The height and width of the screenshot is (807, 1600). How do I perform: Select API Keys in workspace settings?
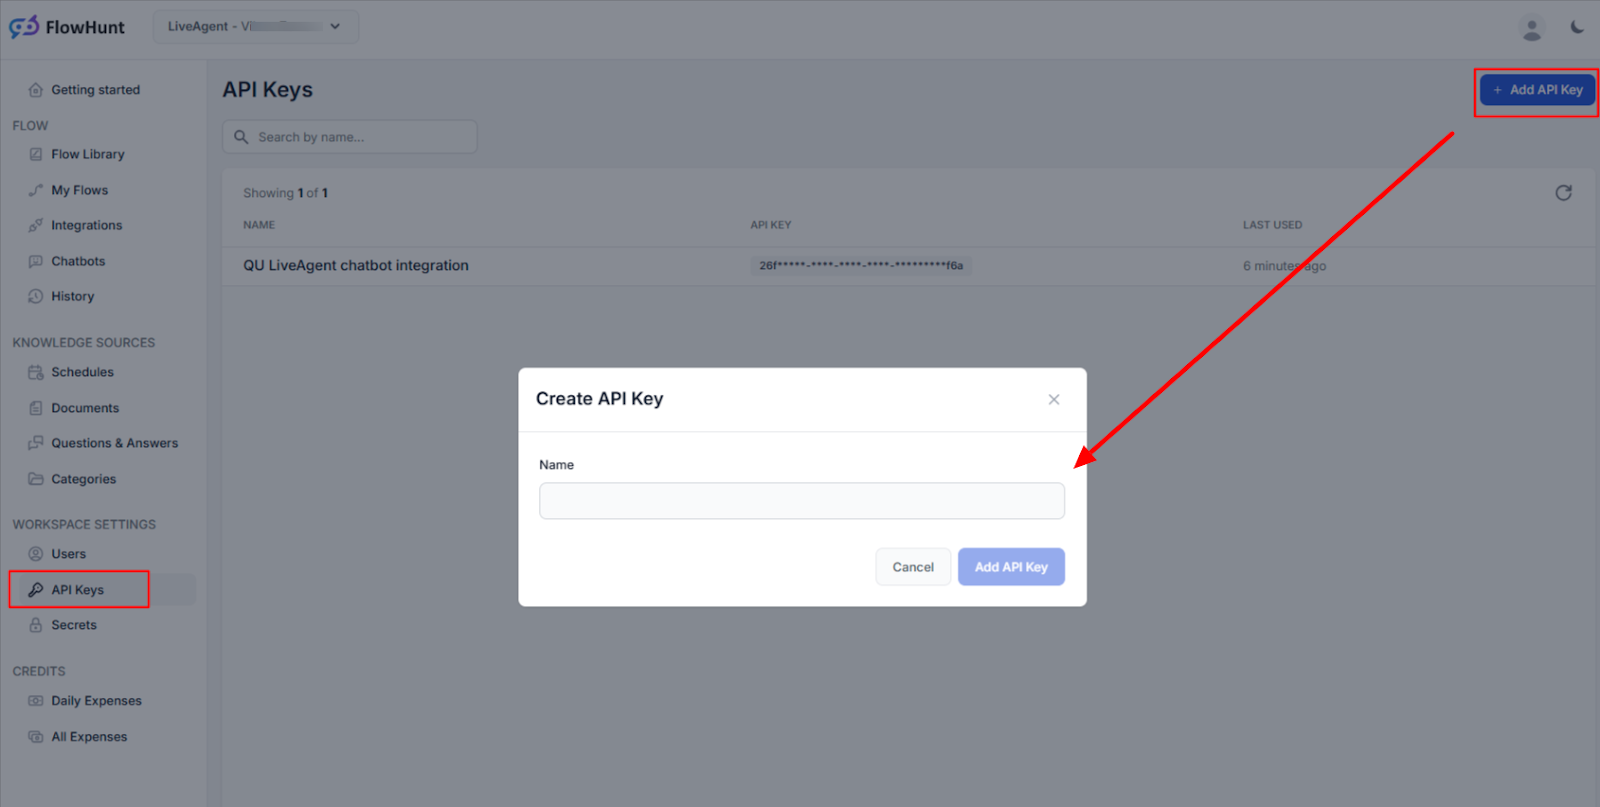78,590
